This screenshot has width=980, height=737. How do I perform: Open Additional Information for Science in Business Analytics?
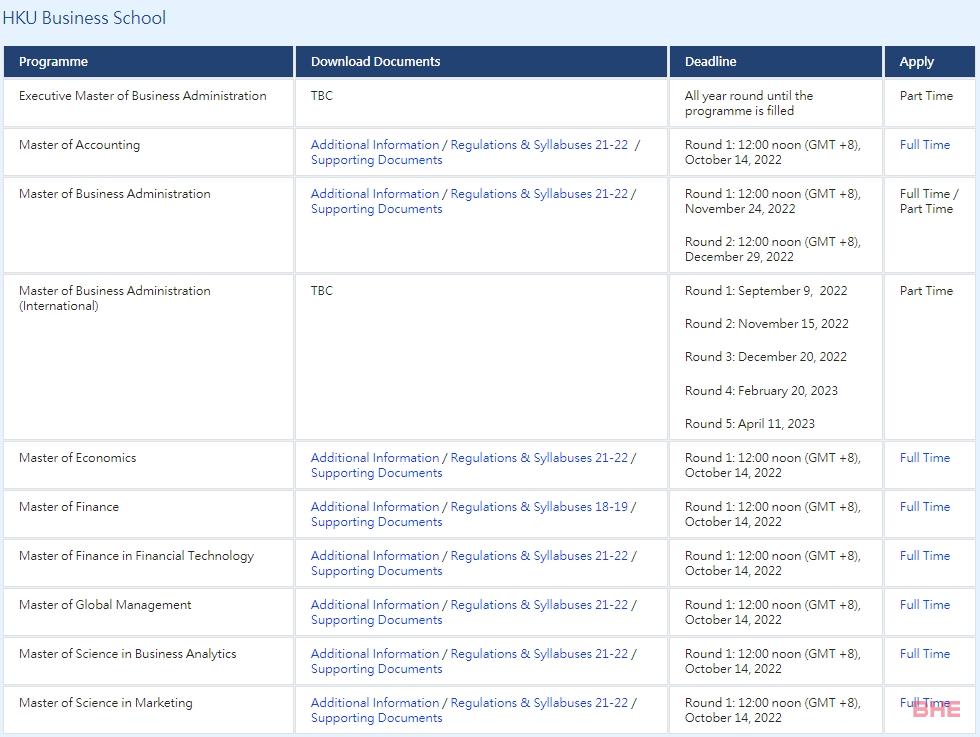(x=375, y=653)
